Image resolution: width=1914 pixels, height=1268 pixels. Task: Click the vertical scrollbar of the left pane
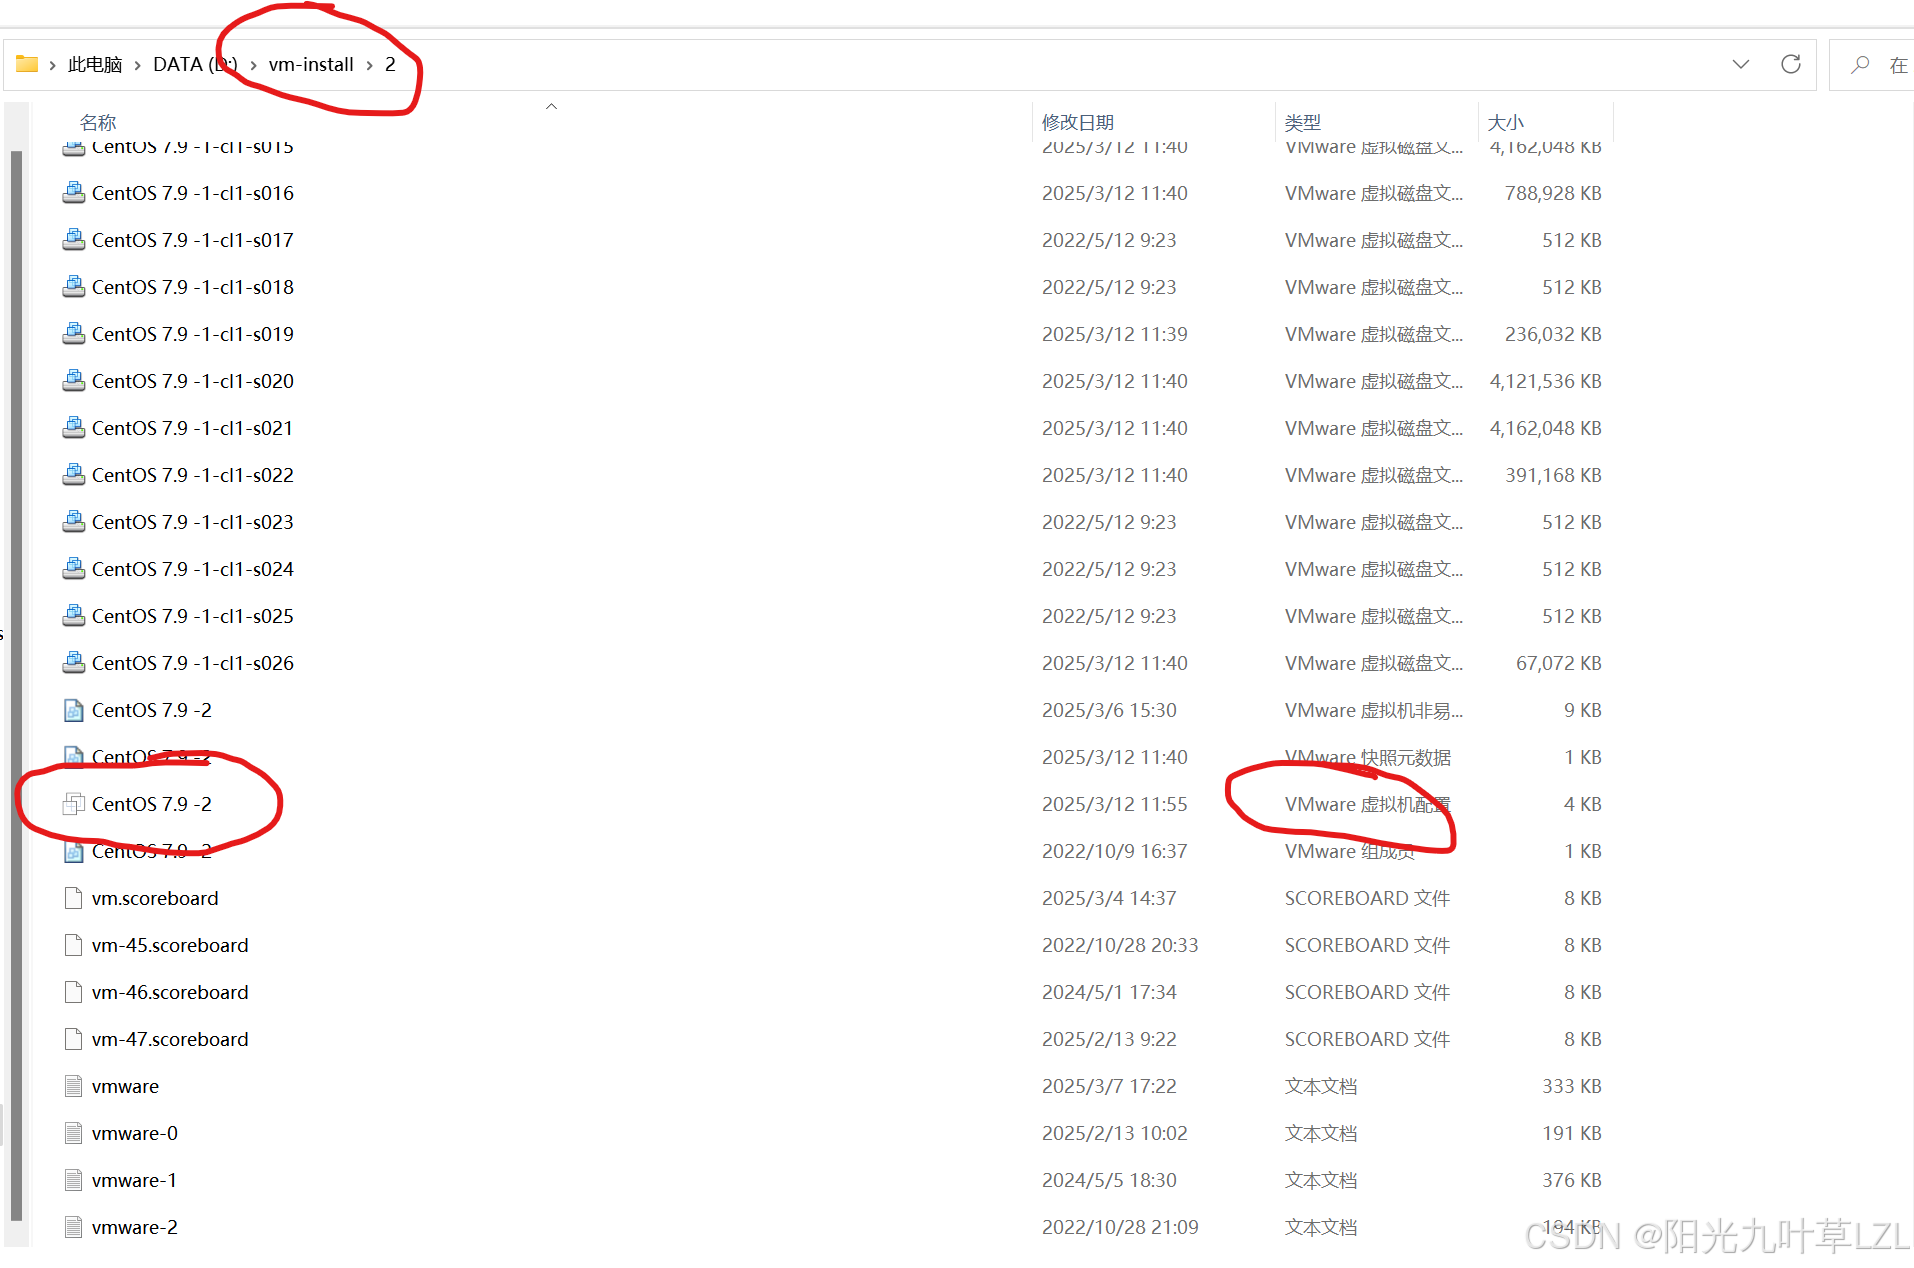pos(16,685)
